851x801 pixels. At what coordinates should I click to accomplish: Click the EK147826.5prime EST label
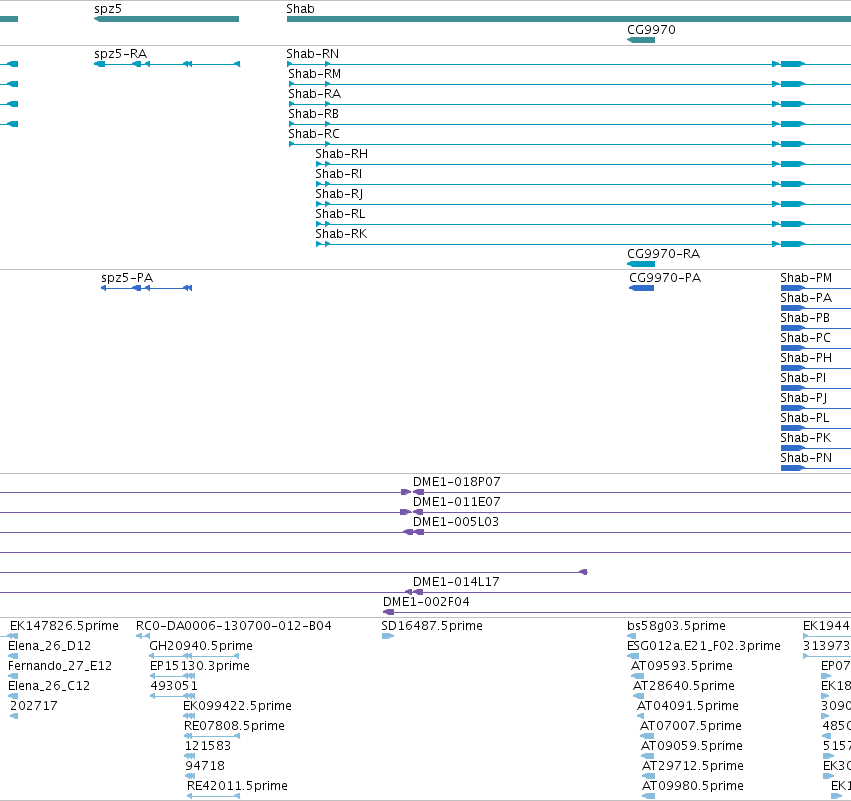[x=64, y=626]
